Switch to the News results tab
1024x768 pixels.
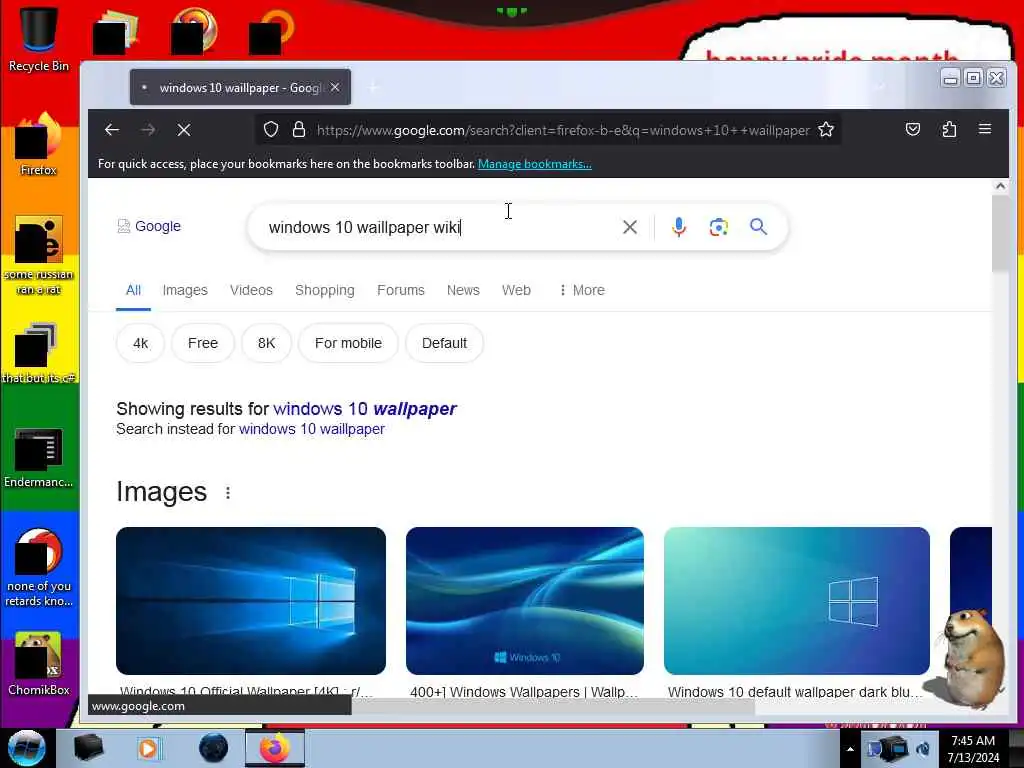point(463,290)
